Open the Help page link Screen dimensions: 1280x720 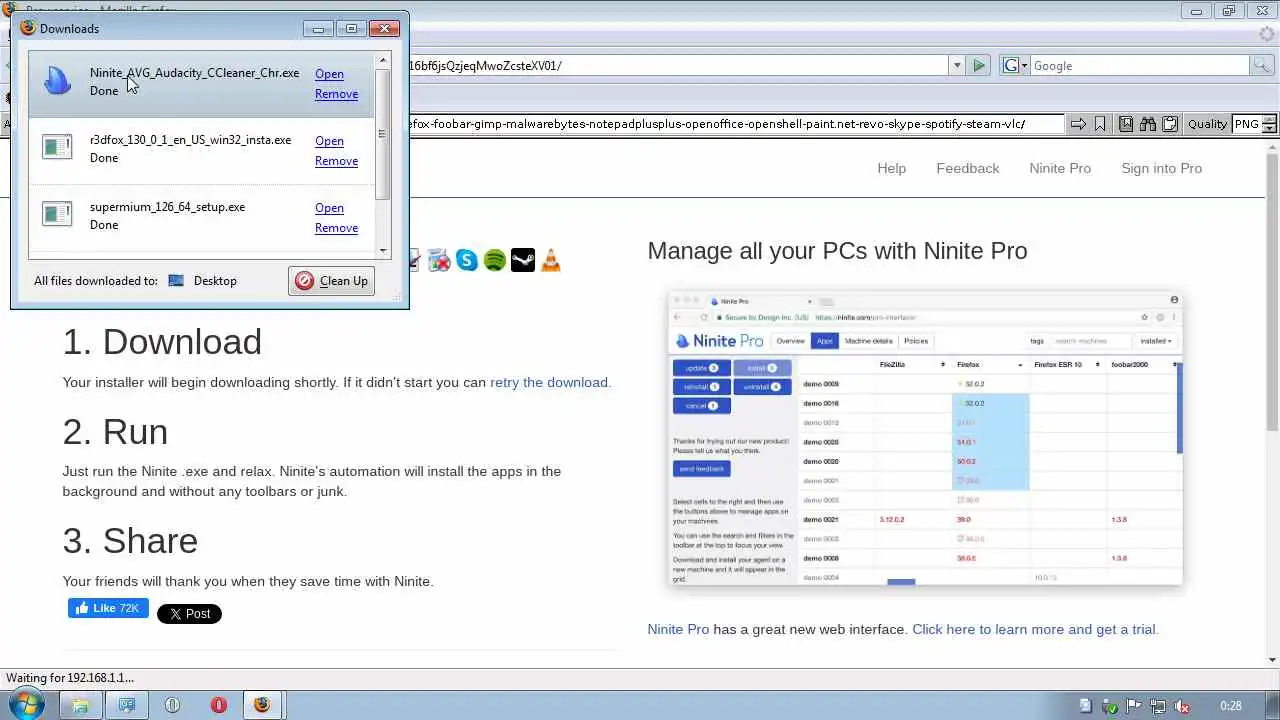(x=891, y=168)
